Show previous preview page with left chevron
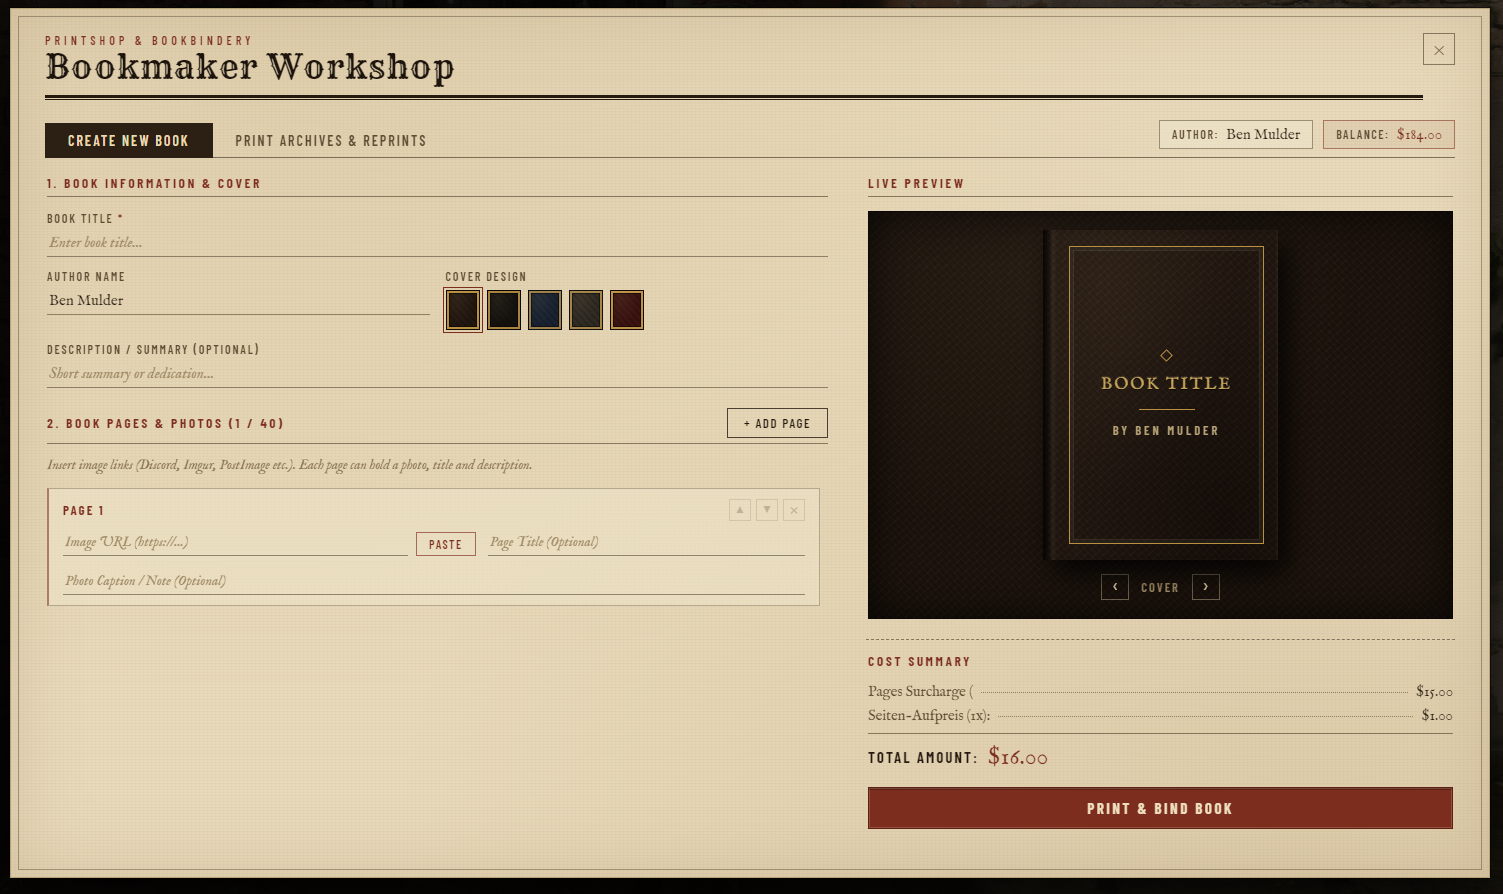The width and height of the screenshot is (1503, 894). pos(1115,587)
